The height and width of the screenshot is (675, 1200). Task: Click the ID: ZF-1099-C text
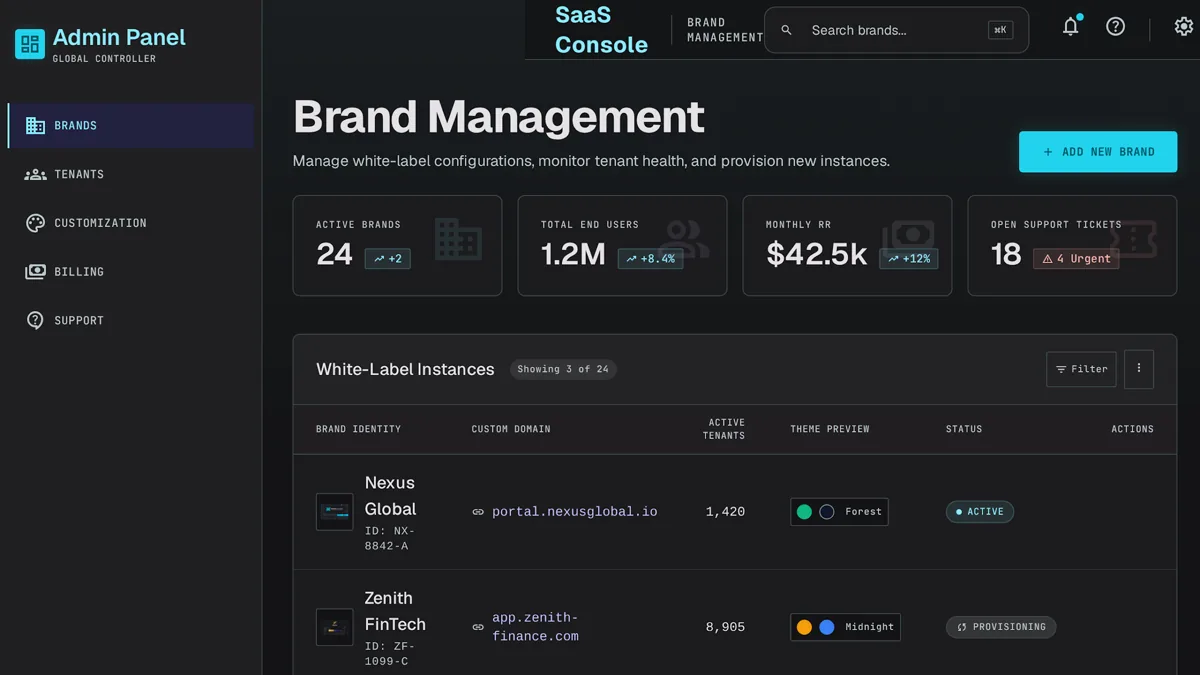[x=390, y=654]
